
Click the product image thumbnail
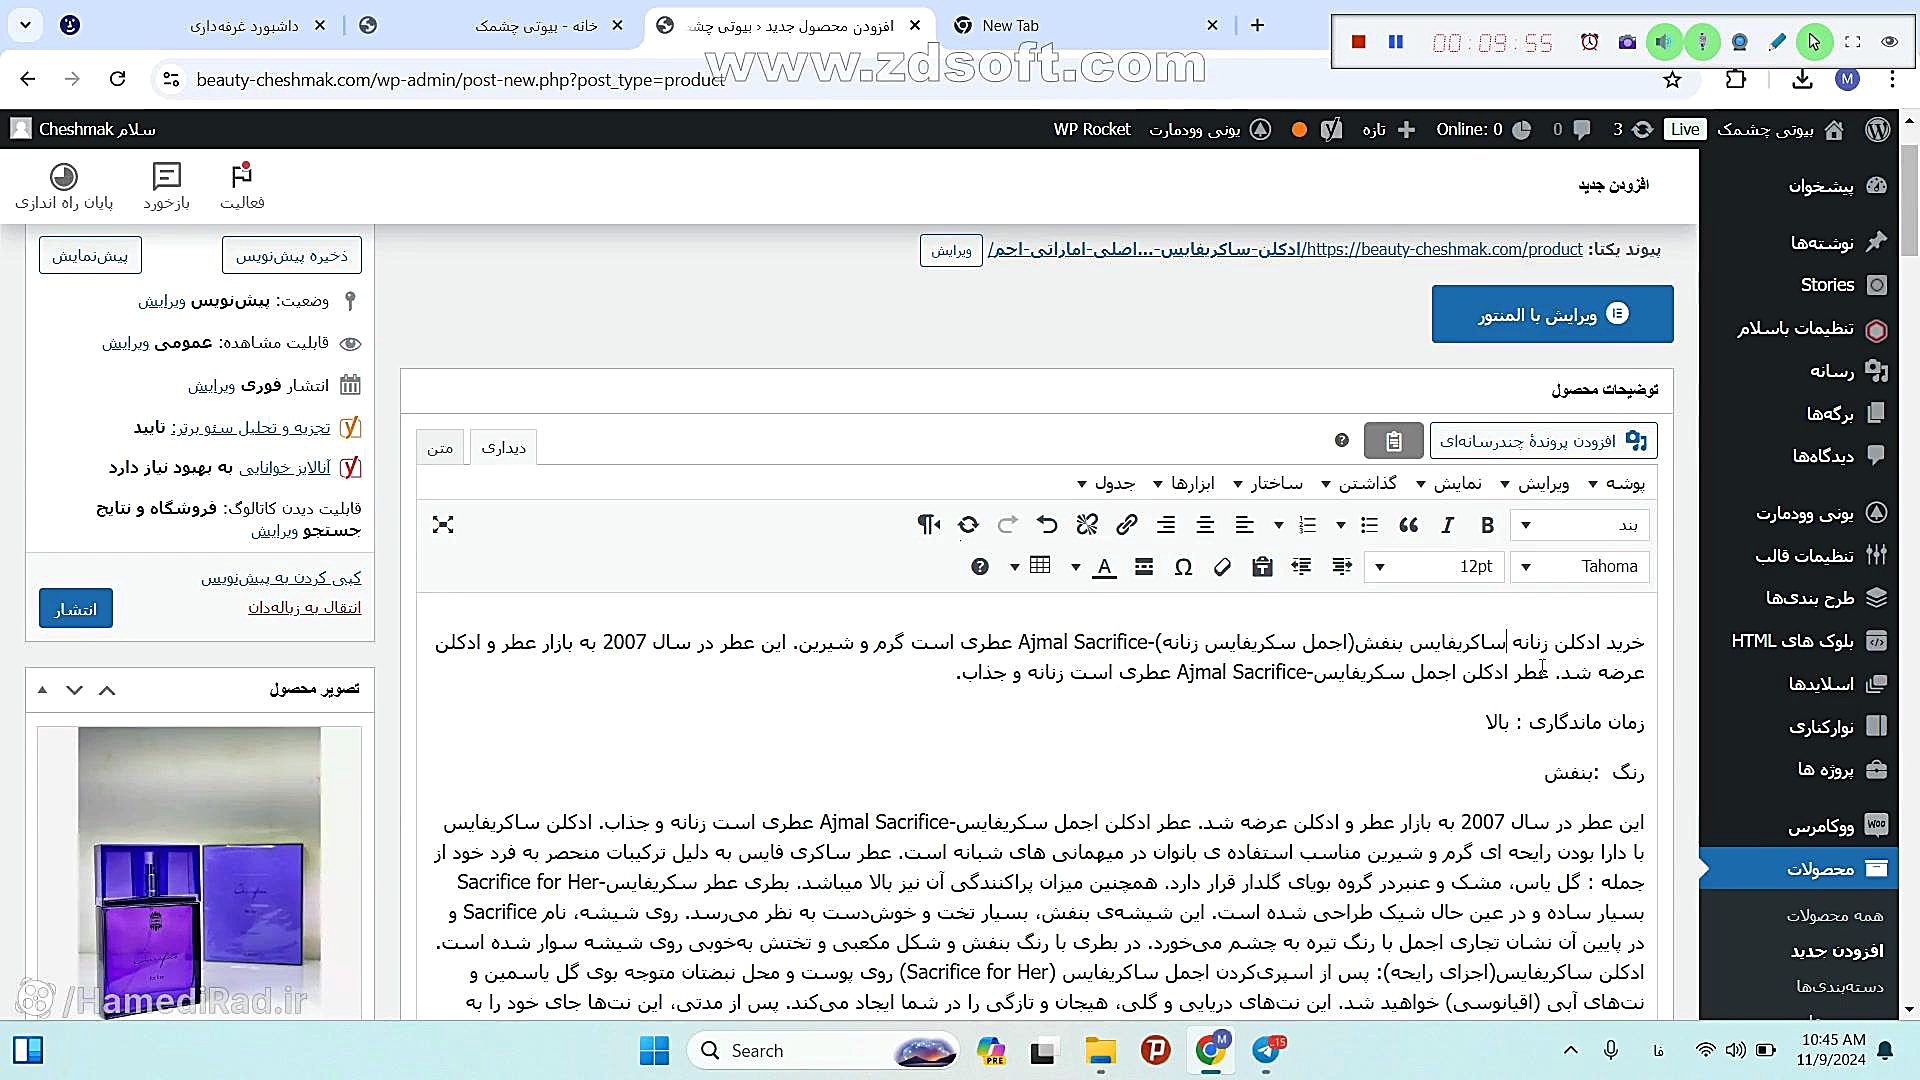coord(199,872)
